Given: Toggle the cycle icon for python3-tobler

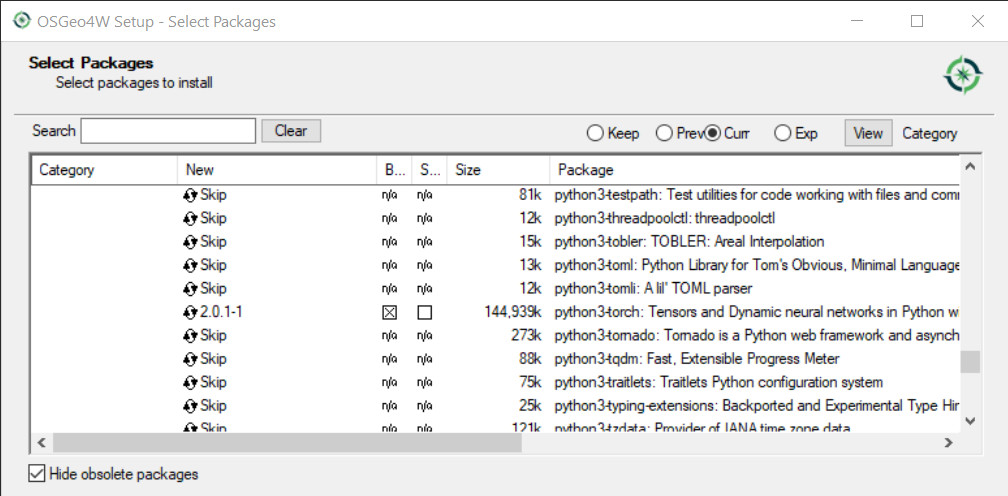Looking at the screenshot, I should tap(190, 242).
